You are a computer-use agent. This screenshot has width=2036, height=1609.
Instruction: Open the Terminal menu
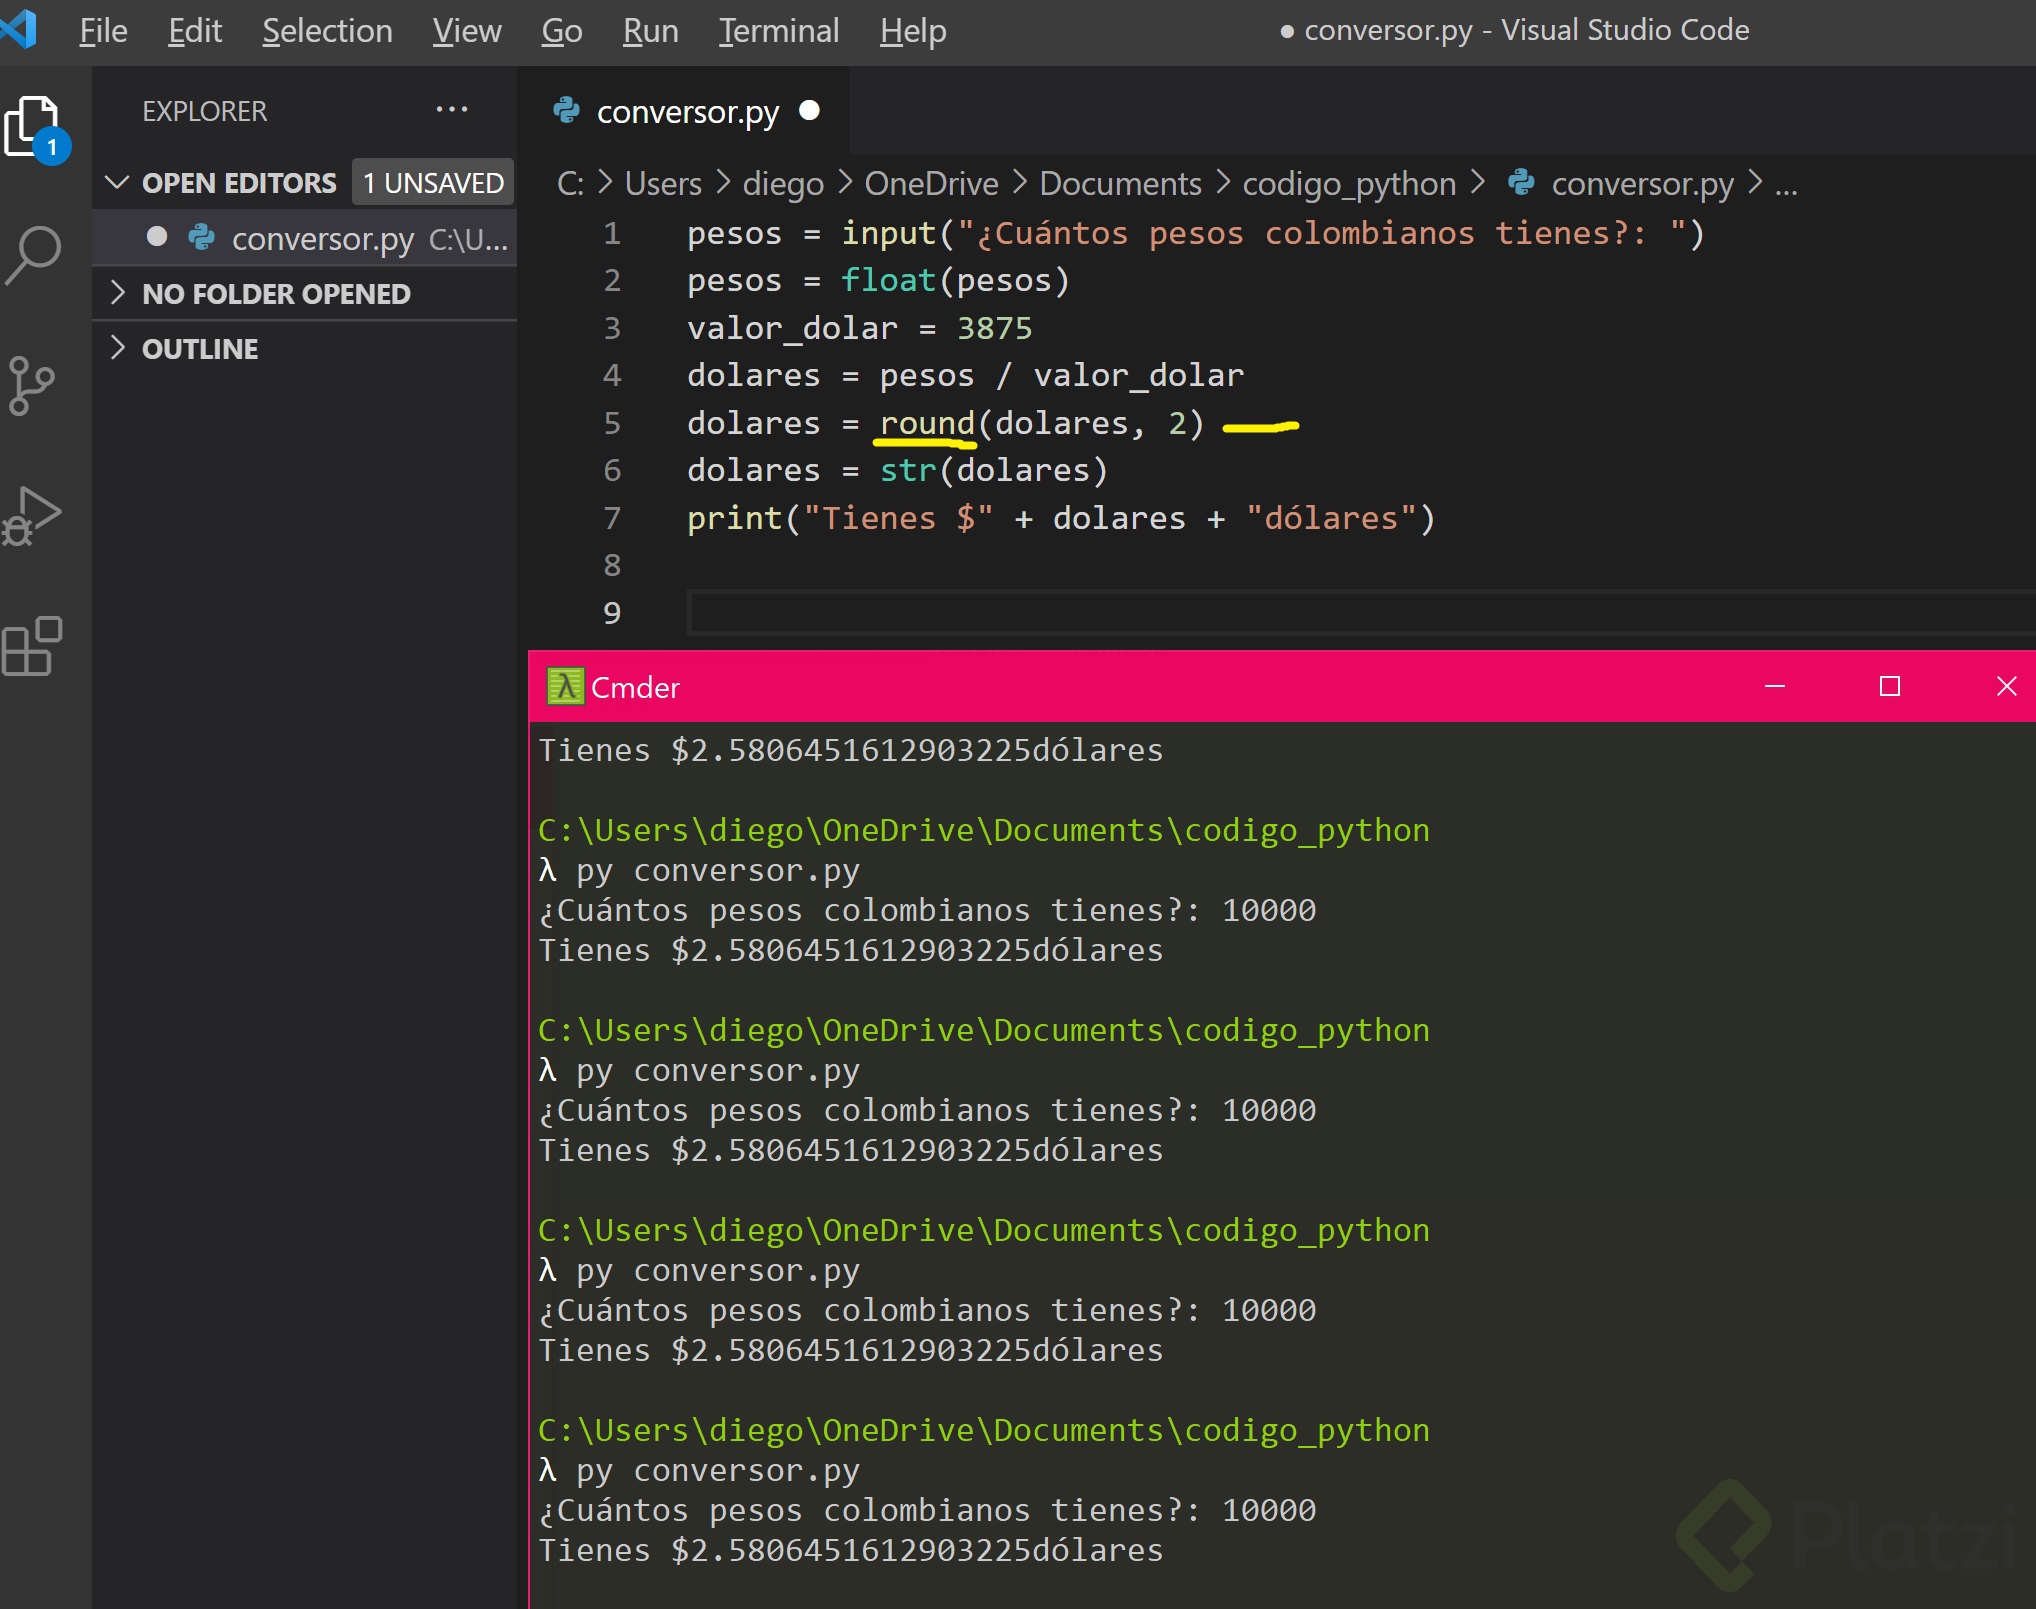click(x=779, y=31)
